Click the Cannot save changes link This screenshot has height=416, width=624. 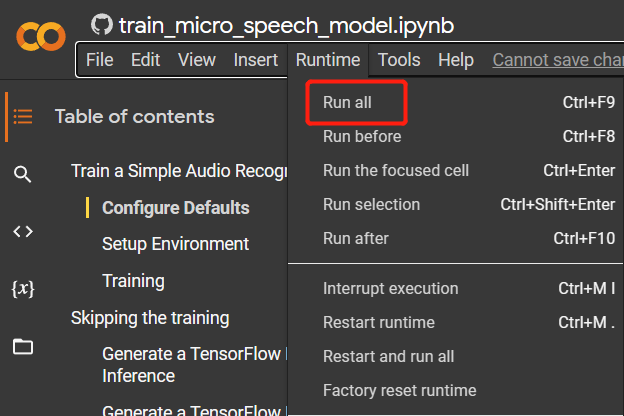(x=558, y=60)
